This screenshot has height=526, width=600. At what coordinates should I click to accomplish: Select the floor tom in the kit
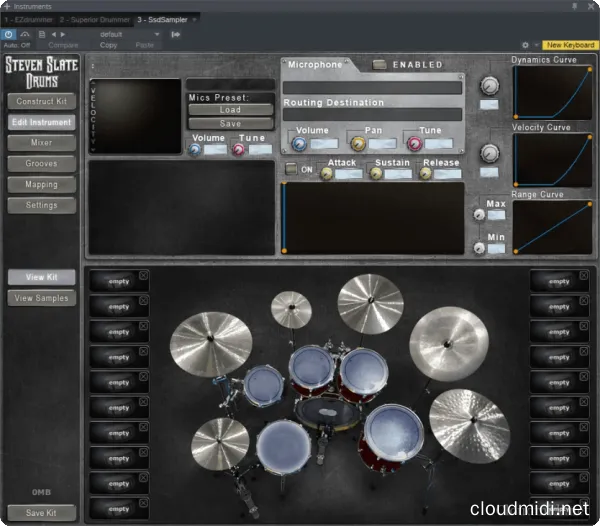[392, 434]
